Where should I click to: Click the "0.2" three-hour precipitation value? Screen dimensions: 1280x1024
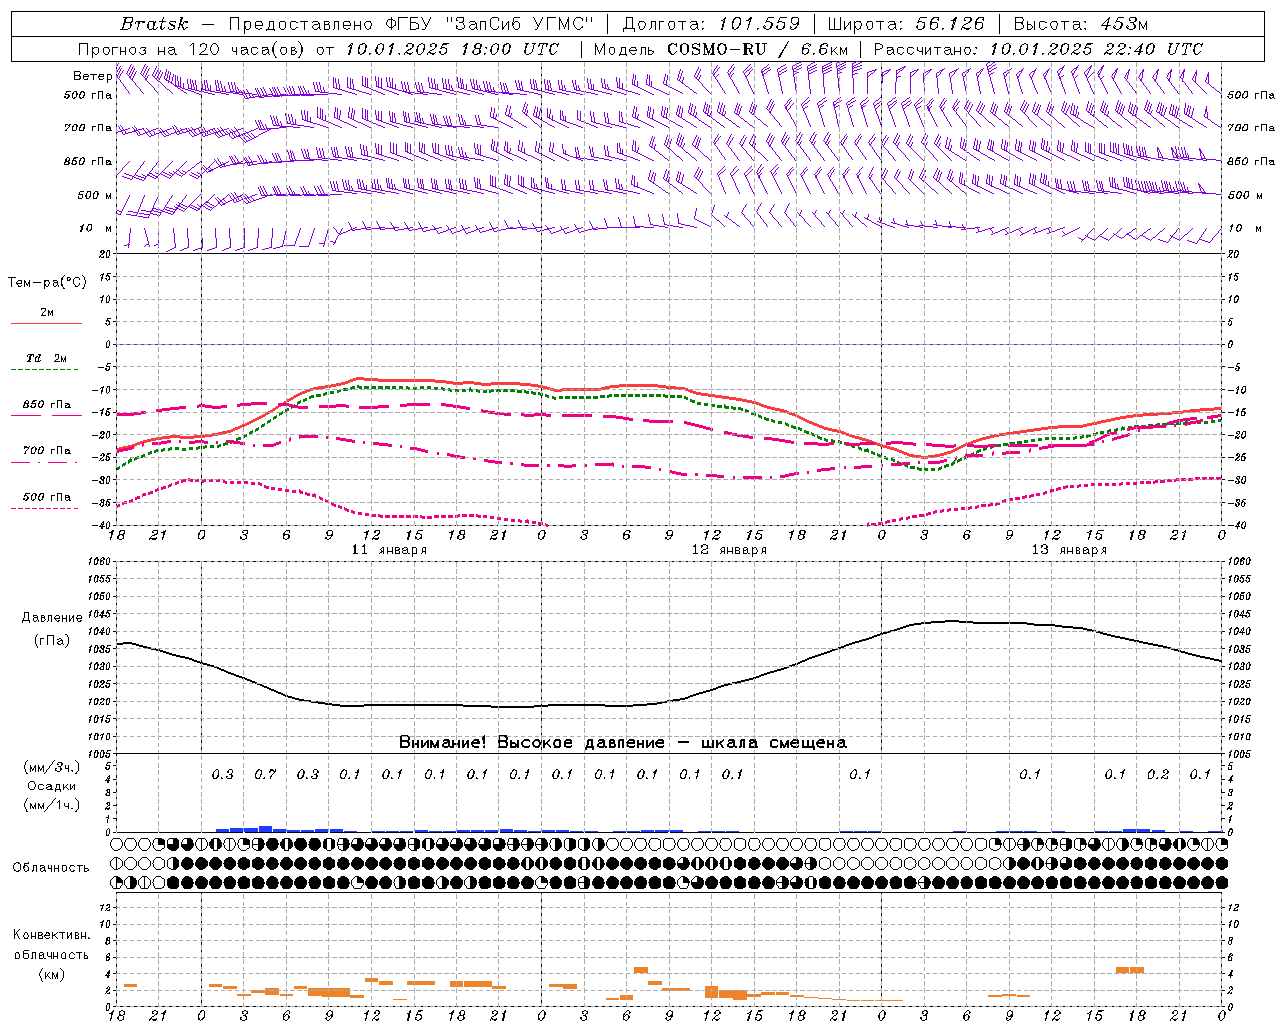tap(1158, 774)
